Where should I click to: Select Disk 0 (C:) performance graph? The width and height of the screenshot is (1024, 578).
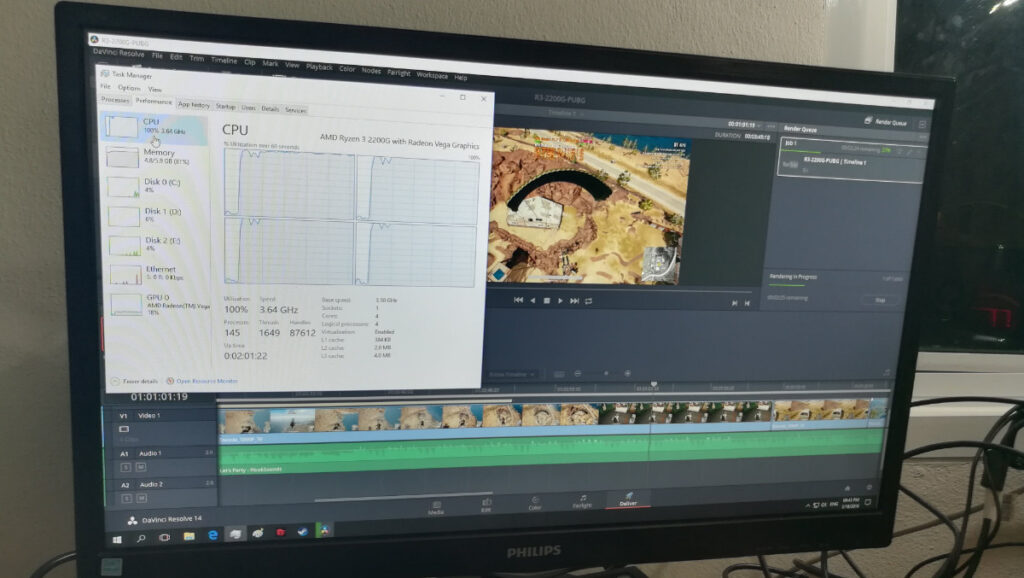(157, 185)
